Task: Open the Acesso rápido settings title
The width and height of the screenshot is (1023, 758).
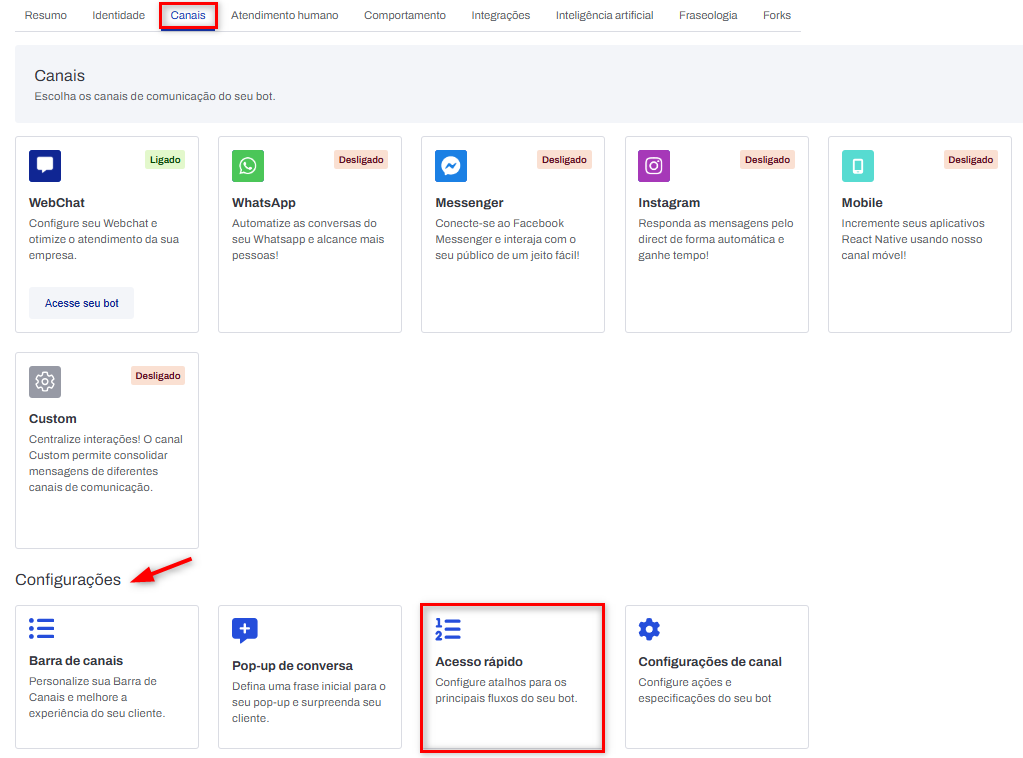Action: click(x=479, y=662)
